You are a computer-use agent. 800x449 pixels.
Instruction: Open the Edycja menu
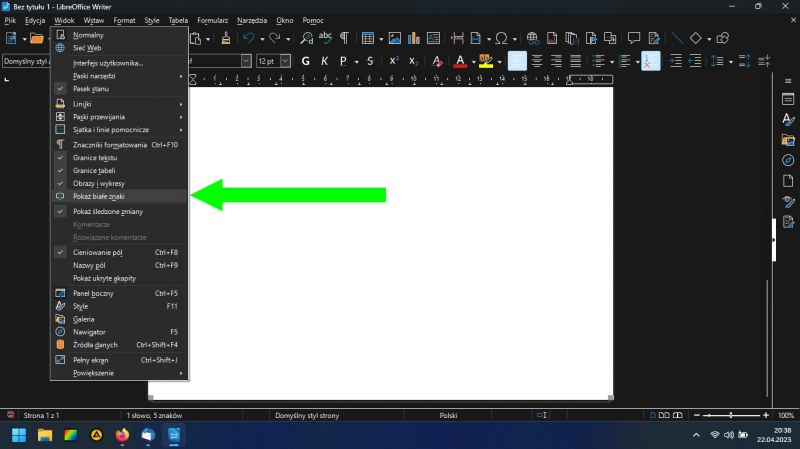[35, 20]
